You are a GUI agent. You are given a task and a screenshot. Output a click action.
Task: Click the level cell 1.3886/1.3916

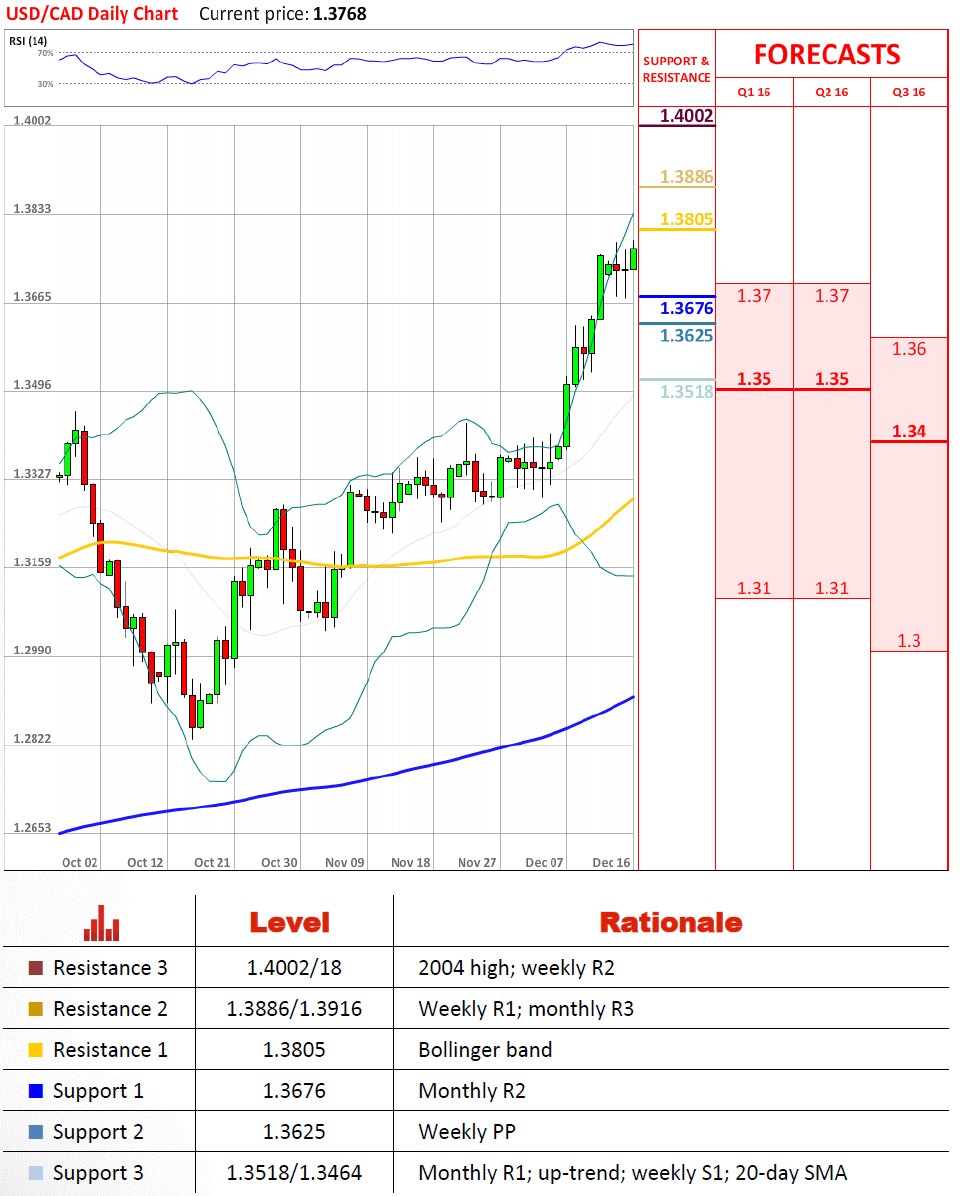click(294, 1009)
